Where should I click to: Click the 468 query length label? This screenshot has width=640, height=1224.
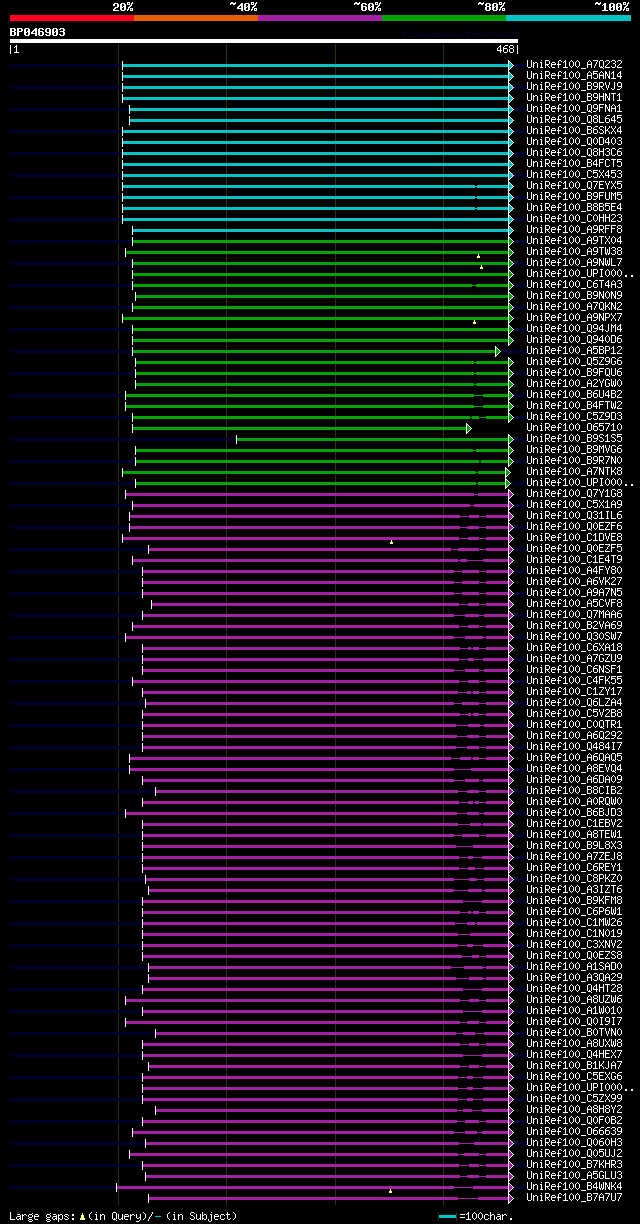[x=505, y=49]
